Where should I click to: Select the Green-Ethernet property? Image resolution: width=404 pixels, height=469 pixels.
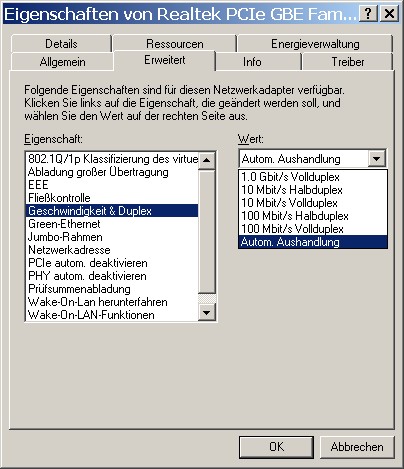[x=112, y=224]
